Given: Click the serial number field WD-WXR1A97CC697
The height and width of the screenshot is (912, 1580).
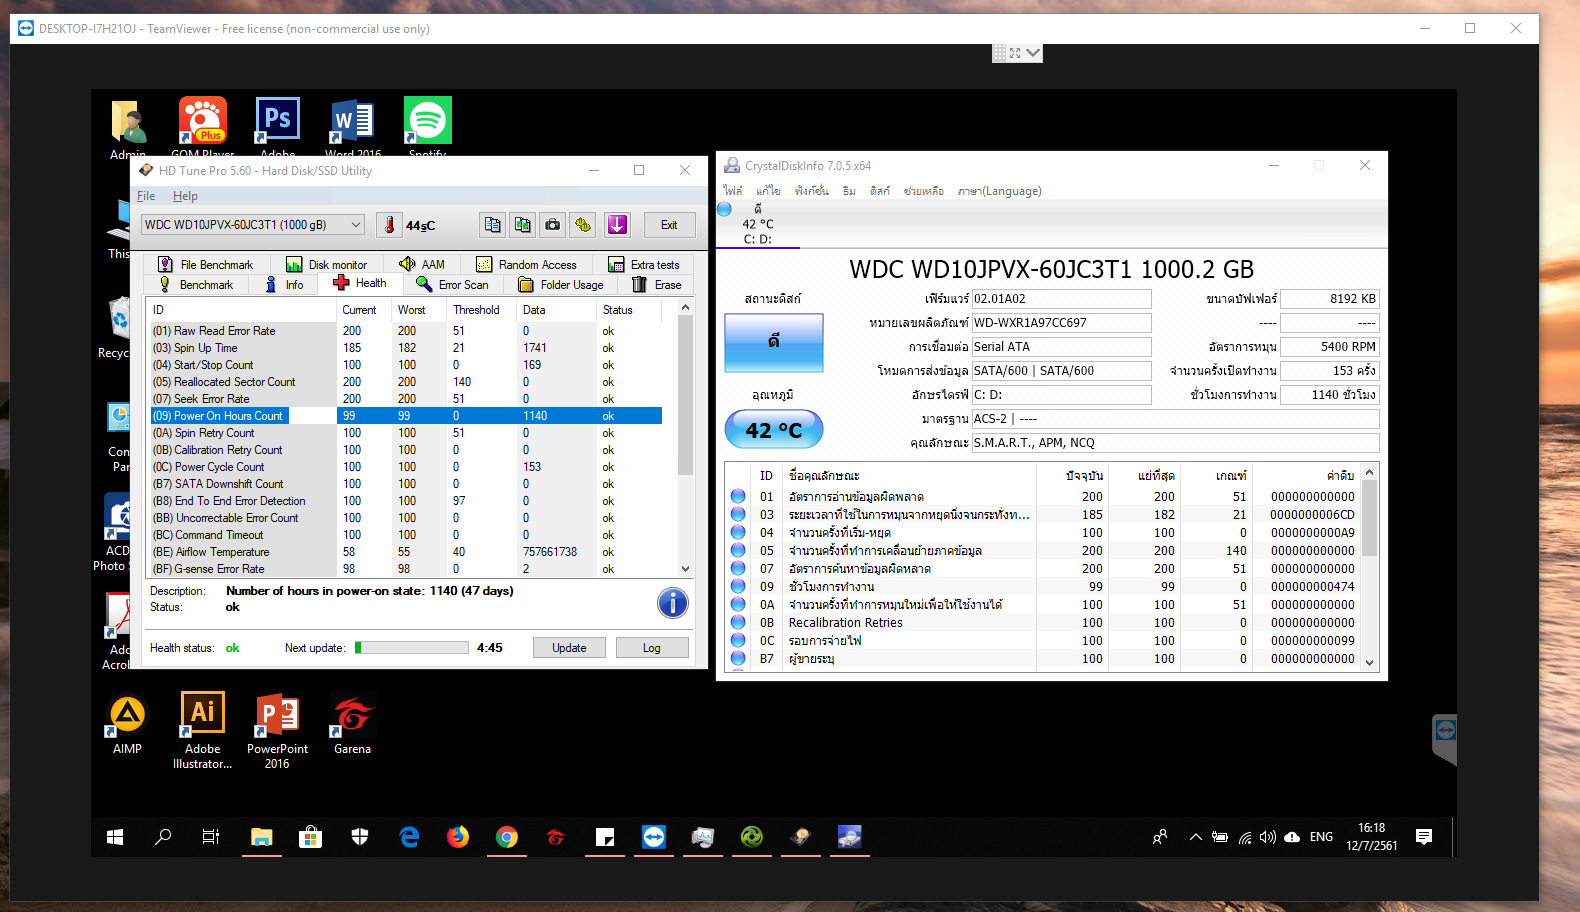Looking at the screenshot, I should click(1061, 323).
